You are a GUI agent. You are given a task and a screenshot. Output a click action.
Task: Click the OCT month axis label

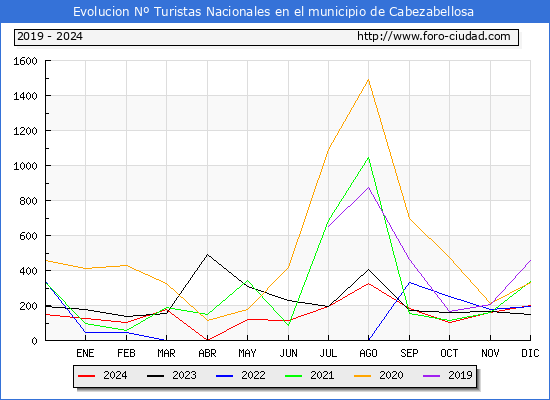(449, 353)
